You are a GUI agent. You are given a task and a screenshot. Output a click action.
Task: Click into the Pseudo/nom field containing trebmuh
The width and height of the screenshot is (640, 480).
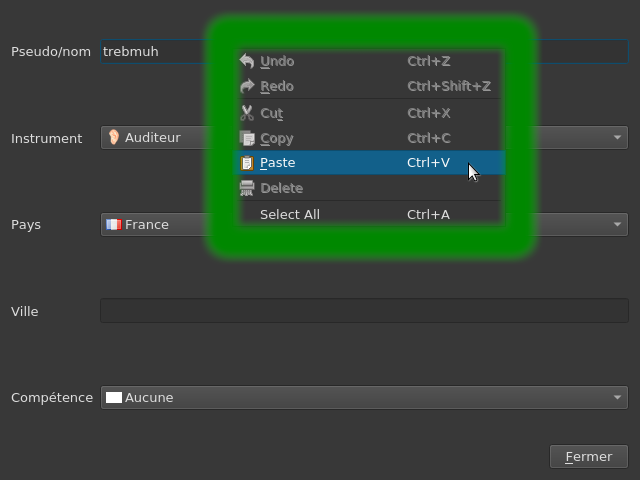(x=364, y=51)
